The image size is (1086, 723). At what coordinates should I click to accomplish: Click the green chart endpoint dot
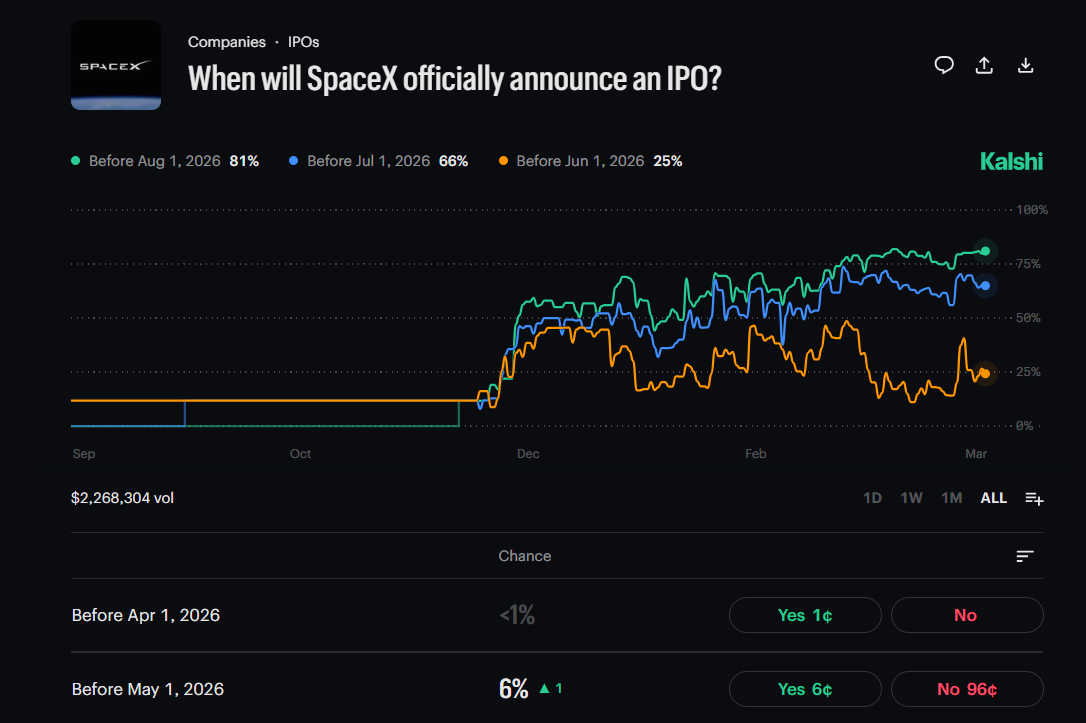coord(984,251)
